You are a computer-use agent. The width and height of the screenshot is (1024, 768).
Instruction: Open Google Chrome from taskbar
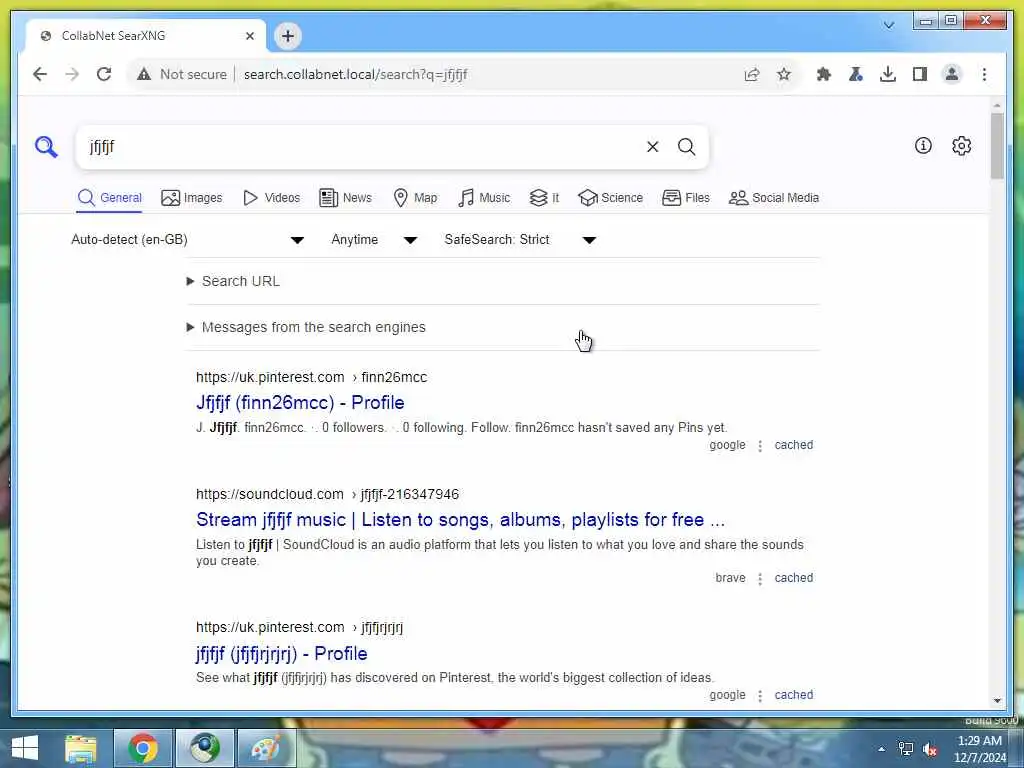(143, 748)
